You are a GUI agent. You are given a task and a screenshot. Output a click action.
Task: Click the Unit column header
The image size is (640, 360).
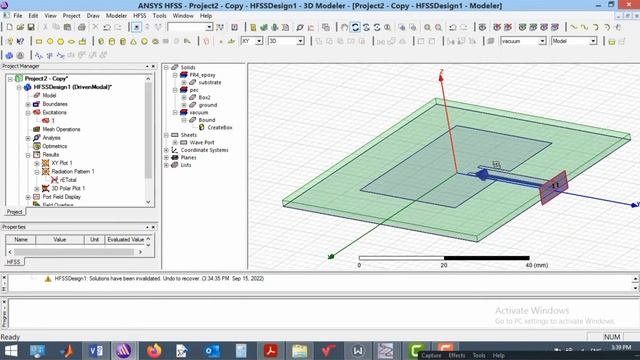(x=94, y=240)
